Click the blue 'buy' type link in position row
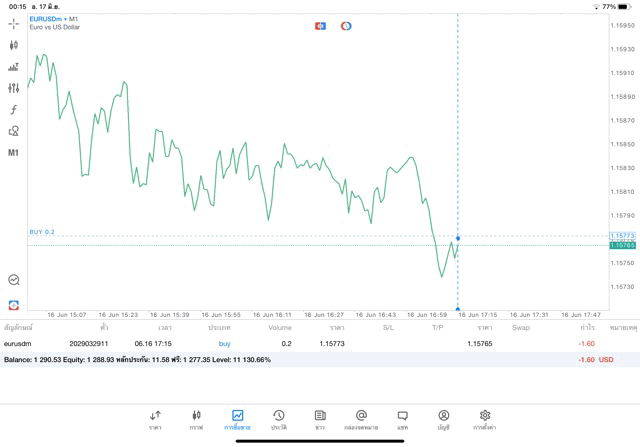This screenshot has width=640, height=447. [224, 344]
